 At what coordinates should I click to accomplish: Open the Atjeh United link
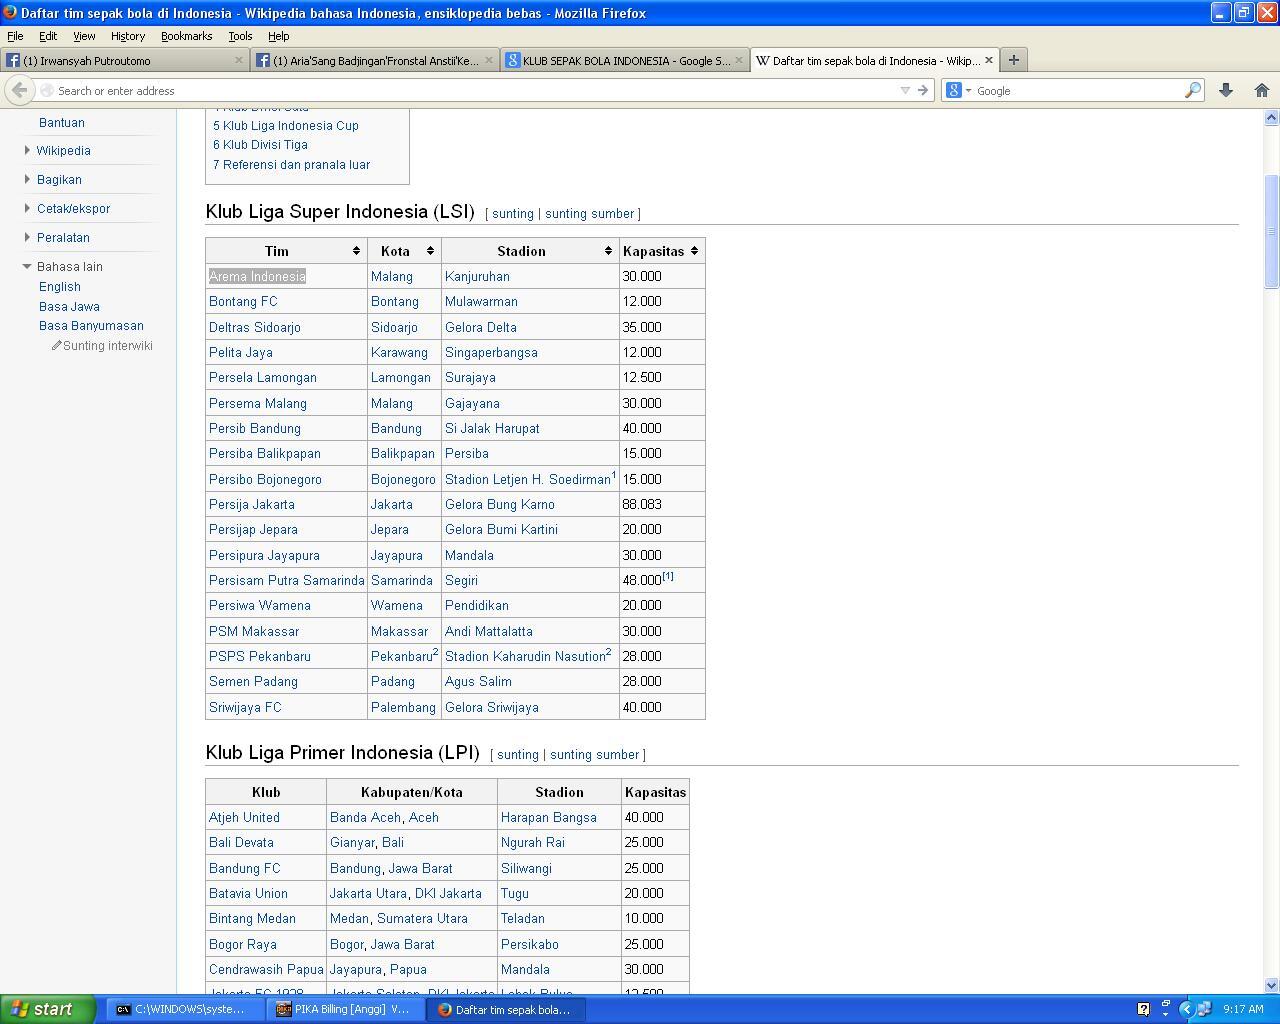(x=244, y=817)
